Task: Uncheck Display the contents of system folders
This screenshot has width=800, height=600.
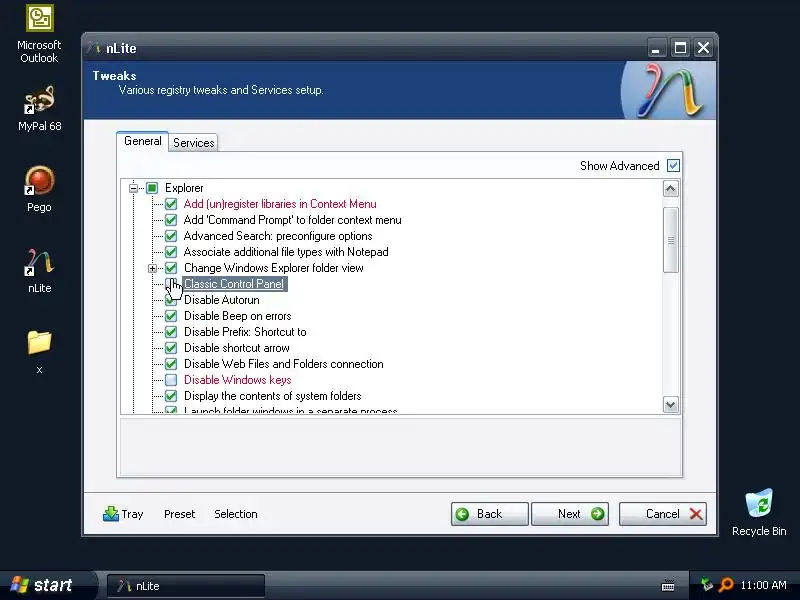Action: (171, 396)
